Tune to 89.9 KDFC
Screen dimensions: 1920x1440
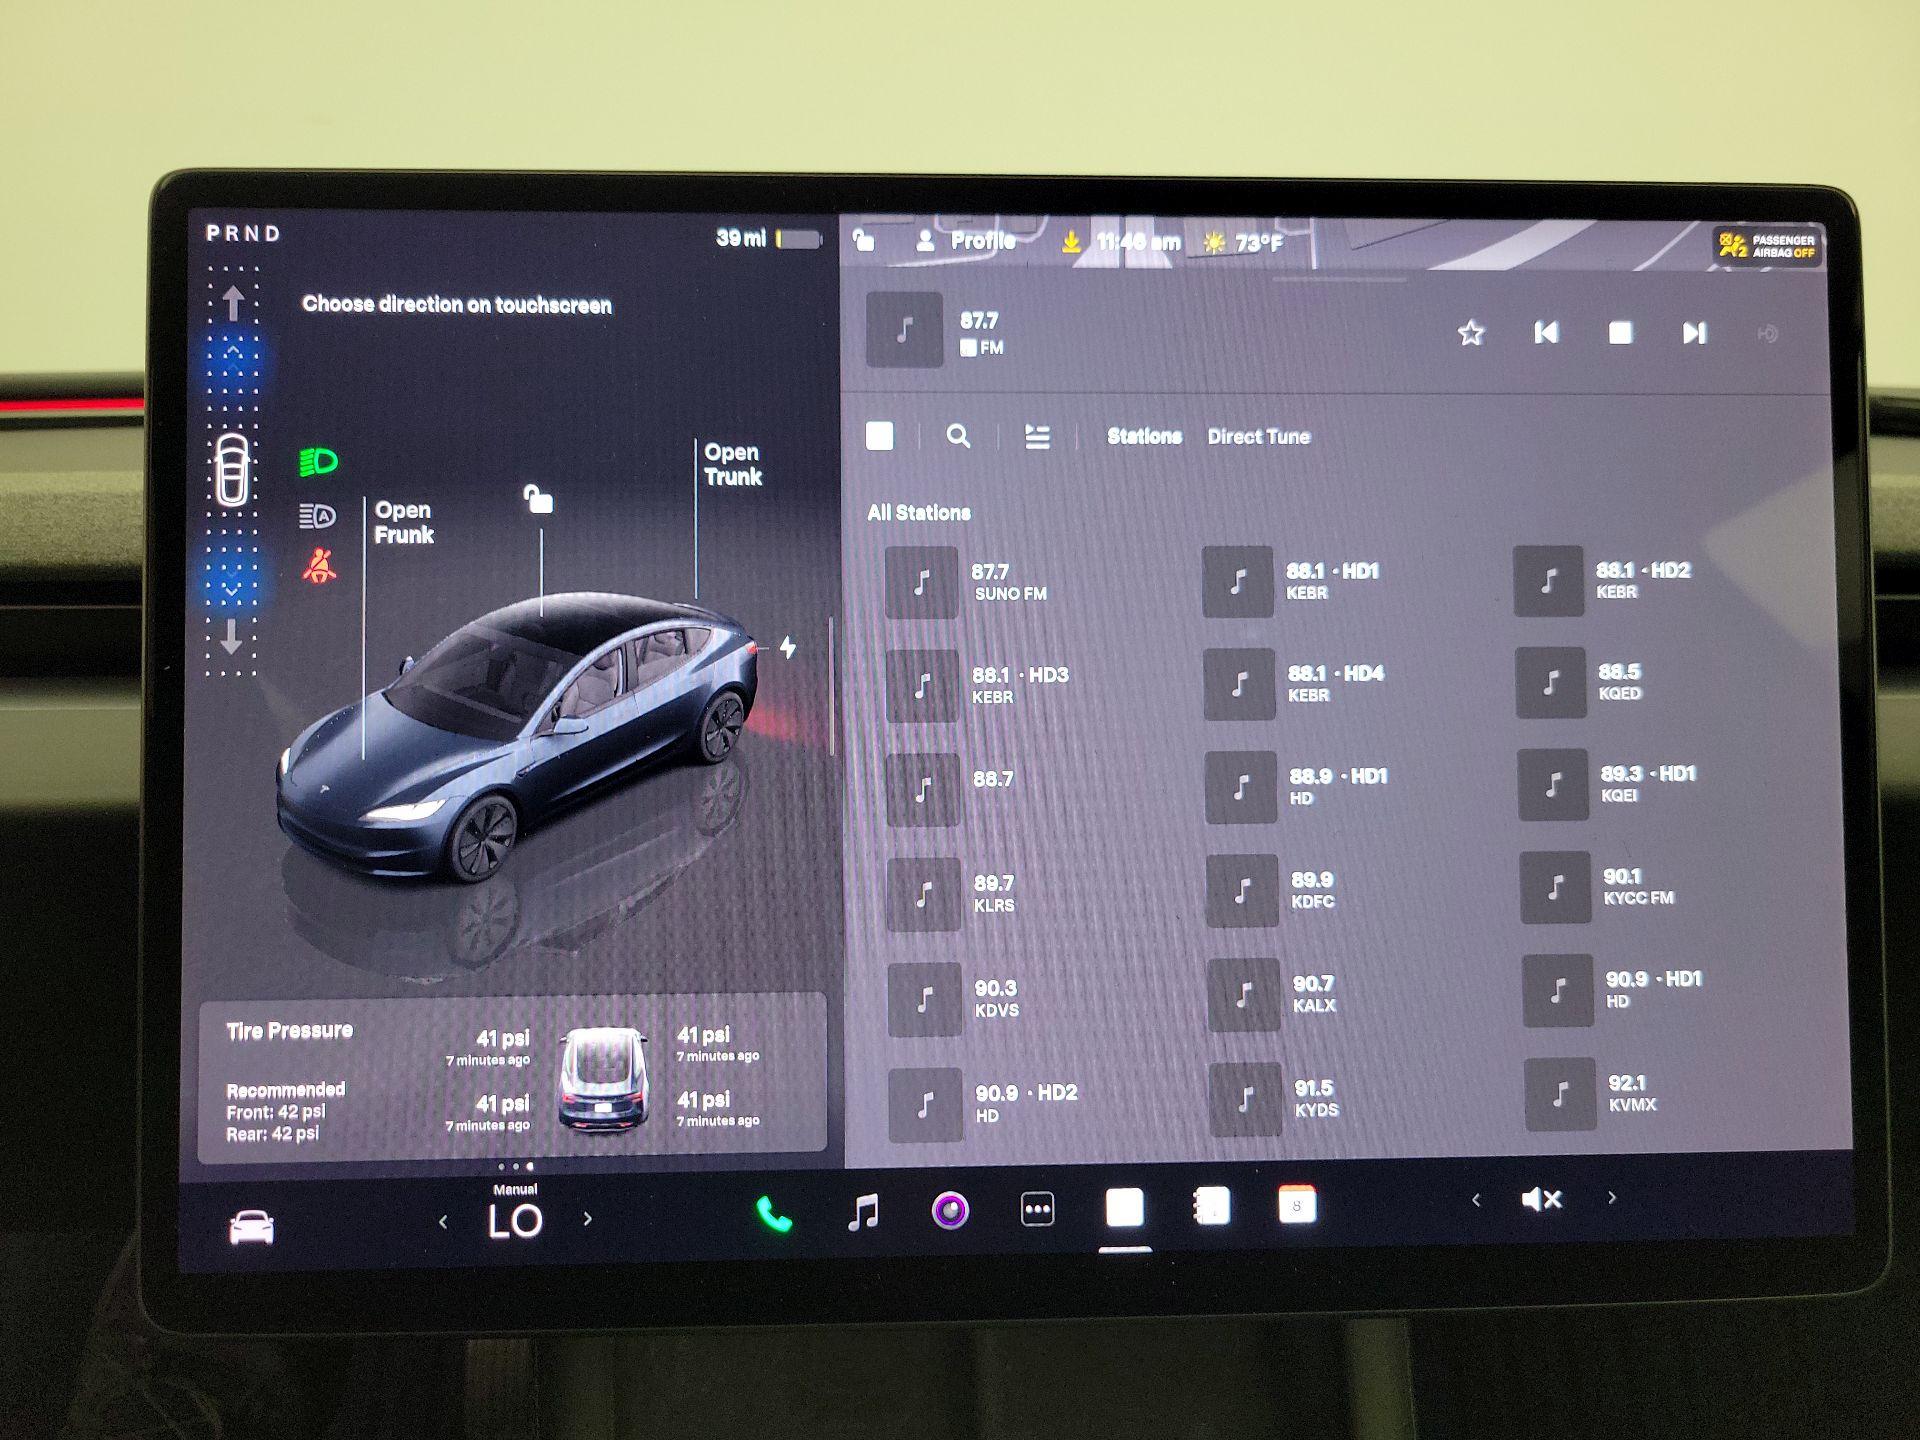1273,890
